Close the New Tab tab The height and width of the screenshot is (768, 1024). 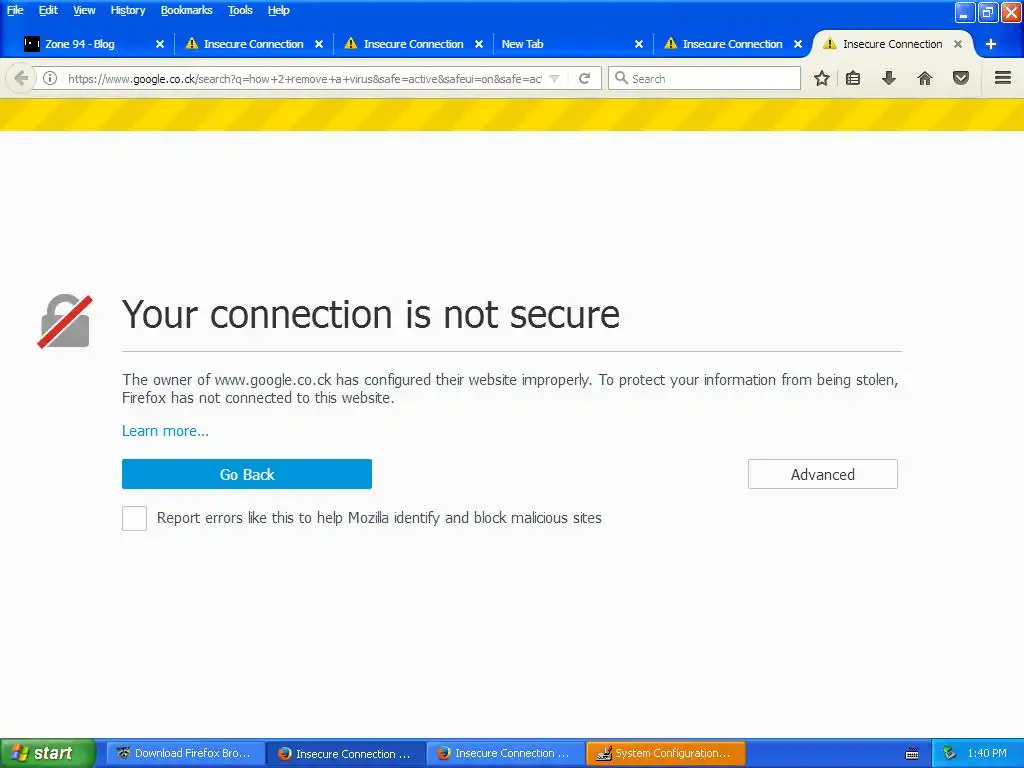pyautogui.click(x=639, y=44)
